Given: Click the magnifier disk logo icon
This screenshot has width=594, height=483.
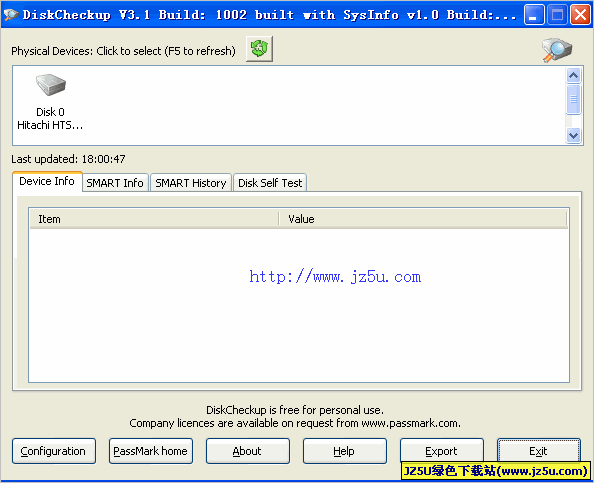Looking at the screenshot, I should click(556, 50).
